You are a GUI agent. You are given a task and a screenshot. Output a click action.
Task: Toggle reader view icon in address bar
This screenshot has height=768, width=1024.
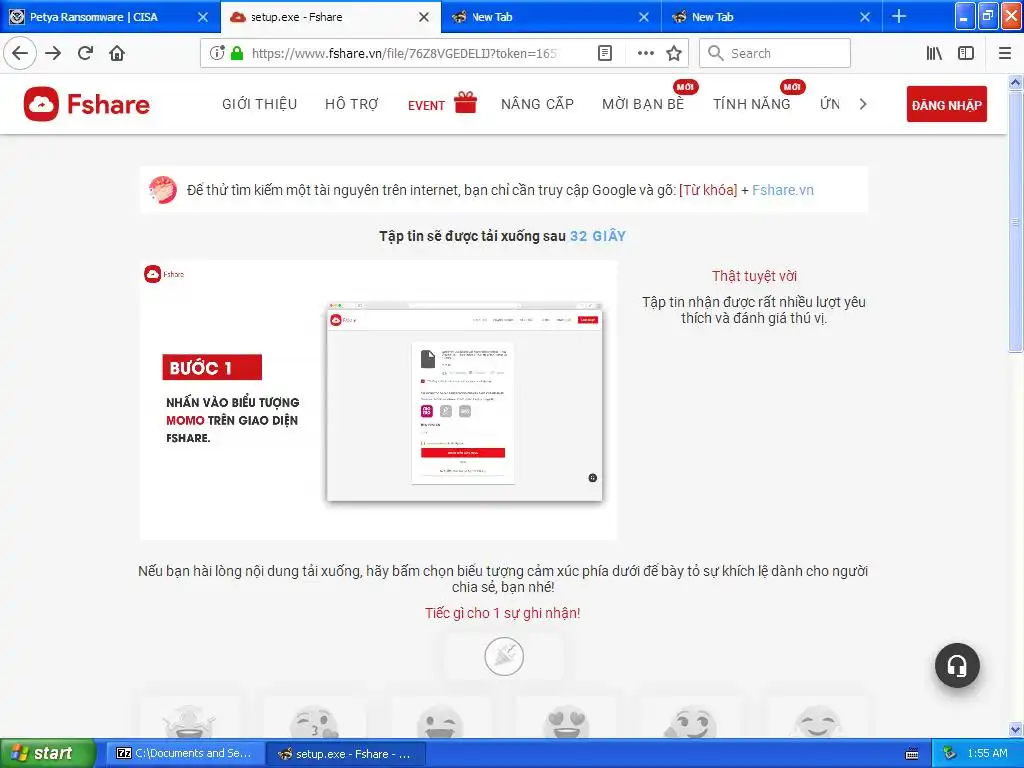[x=605, y=53]
